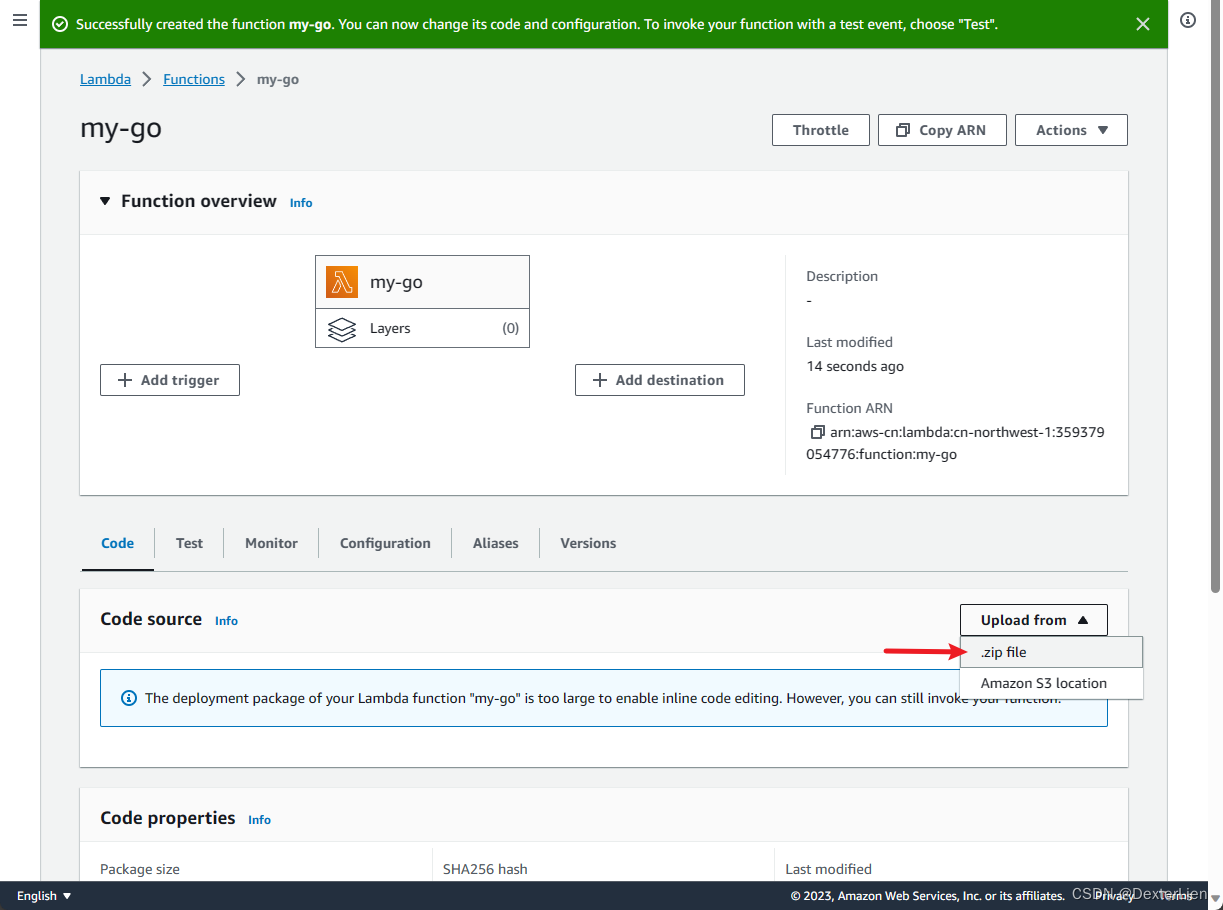Viewport: 1223px width, 910px height.
Task: Switch to the Test tab
Action: coord(189,543)
